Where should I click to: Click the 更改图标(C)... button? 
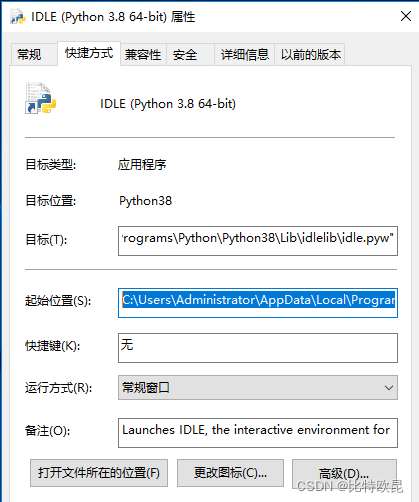coord(230,473)
